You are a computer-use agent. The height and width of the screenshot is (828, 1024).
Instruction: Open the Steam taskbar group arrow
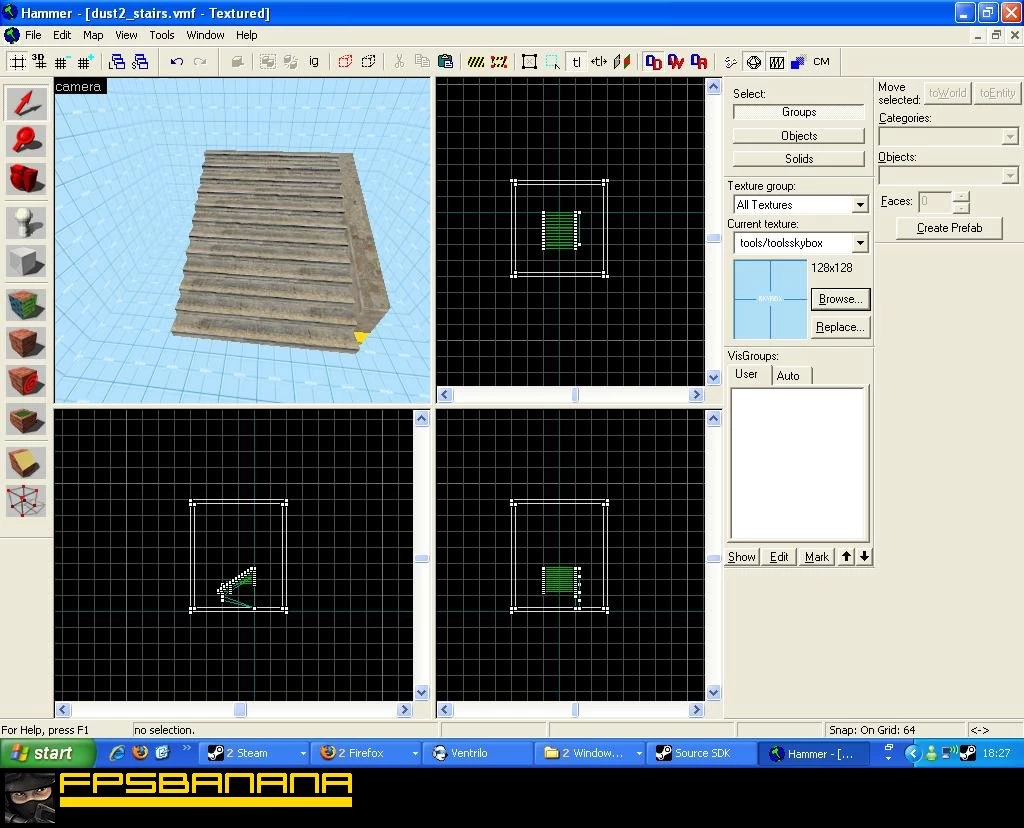pos(303,754)
